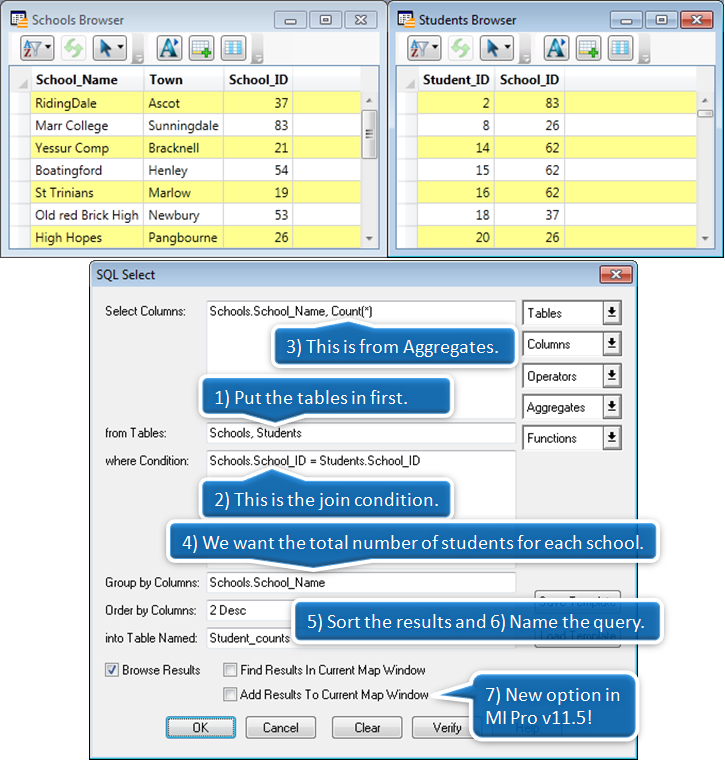The image size is (725, 761).
Task: Select Student_ID 8 cell in Students Browser
Action: pos(456,125)
